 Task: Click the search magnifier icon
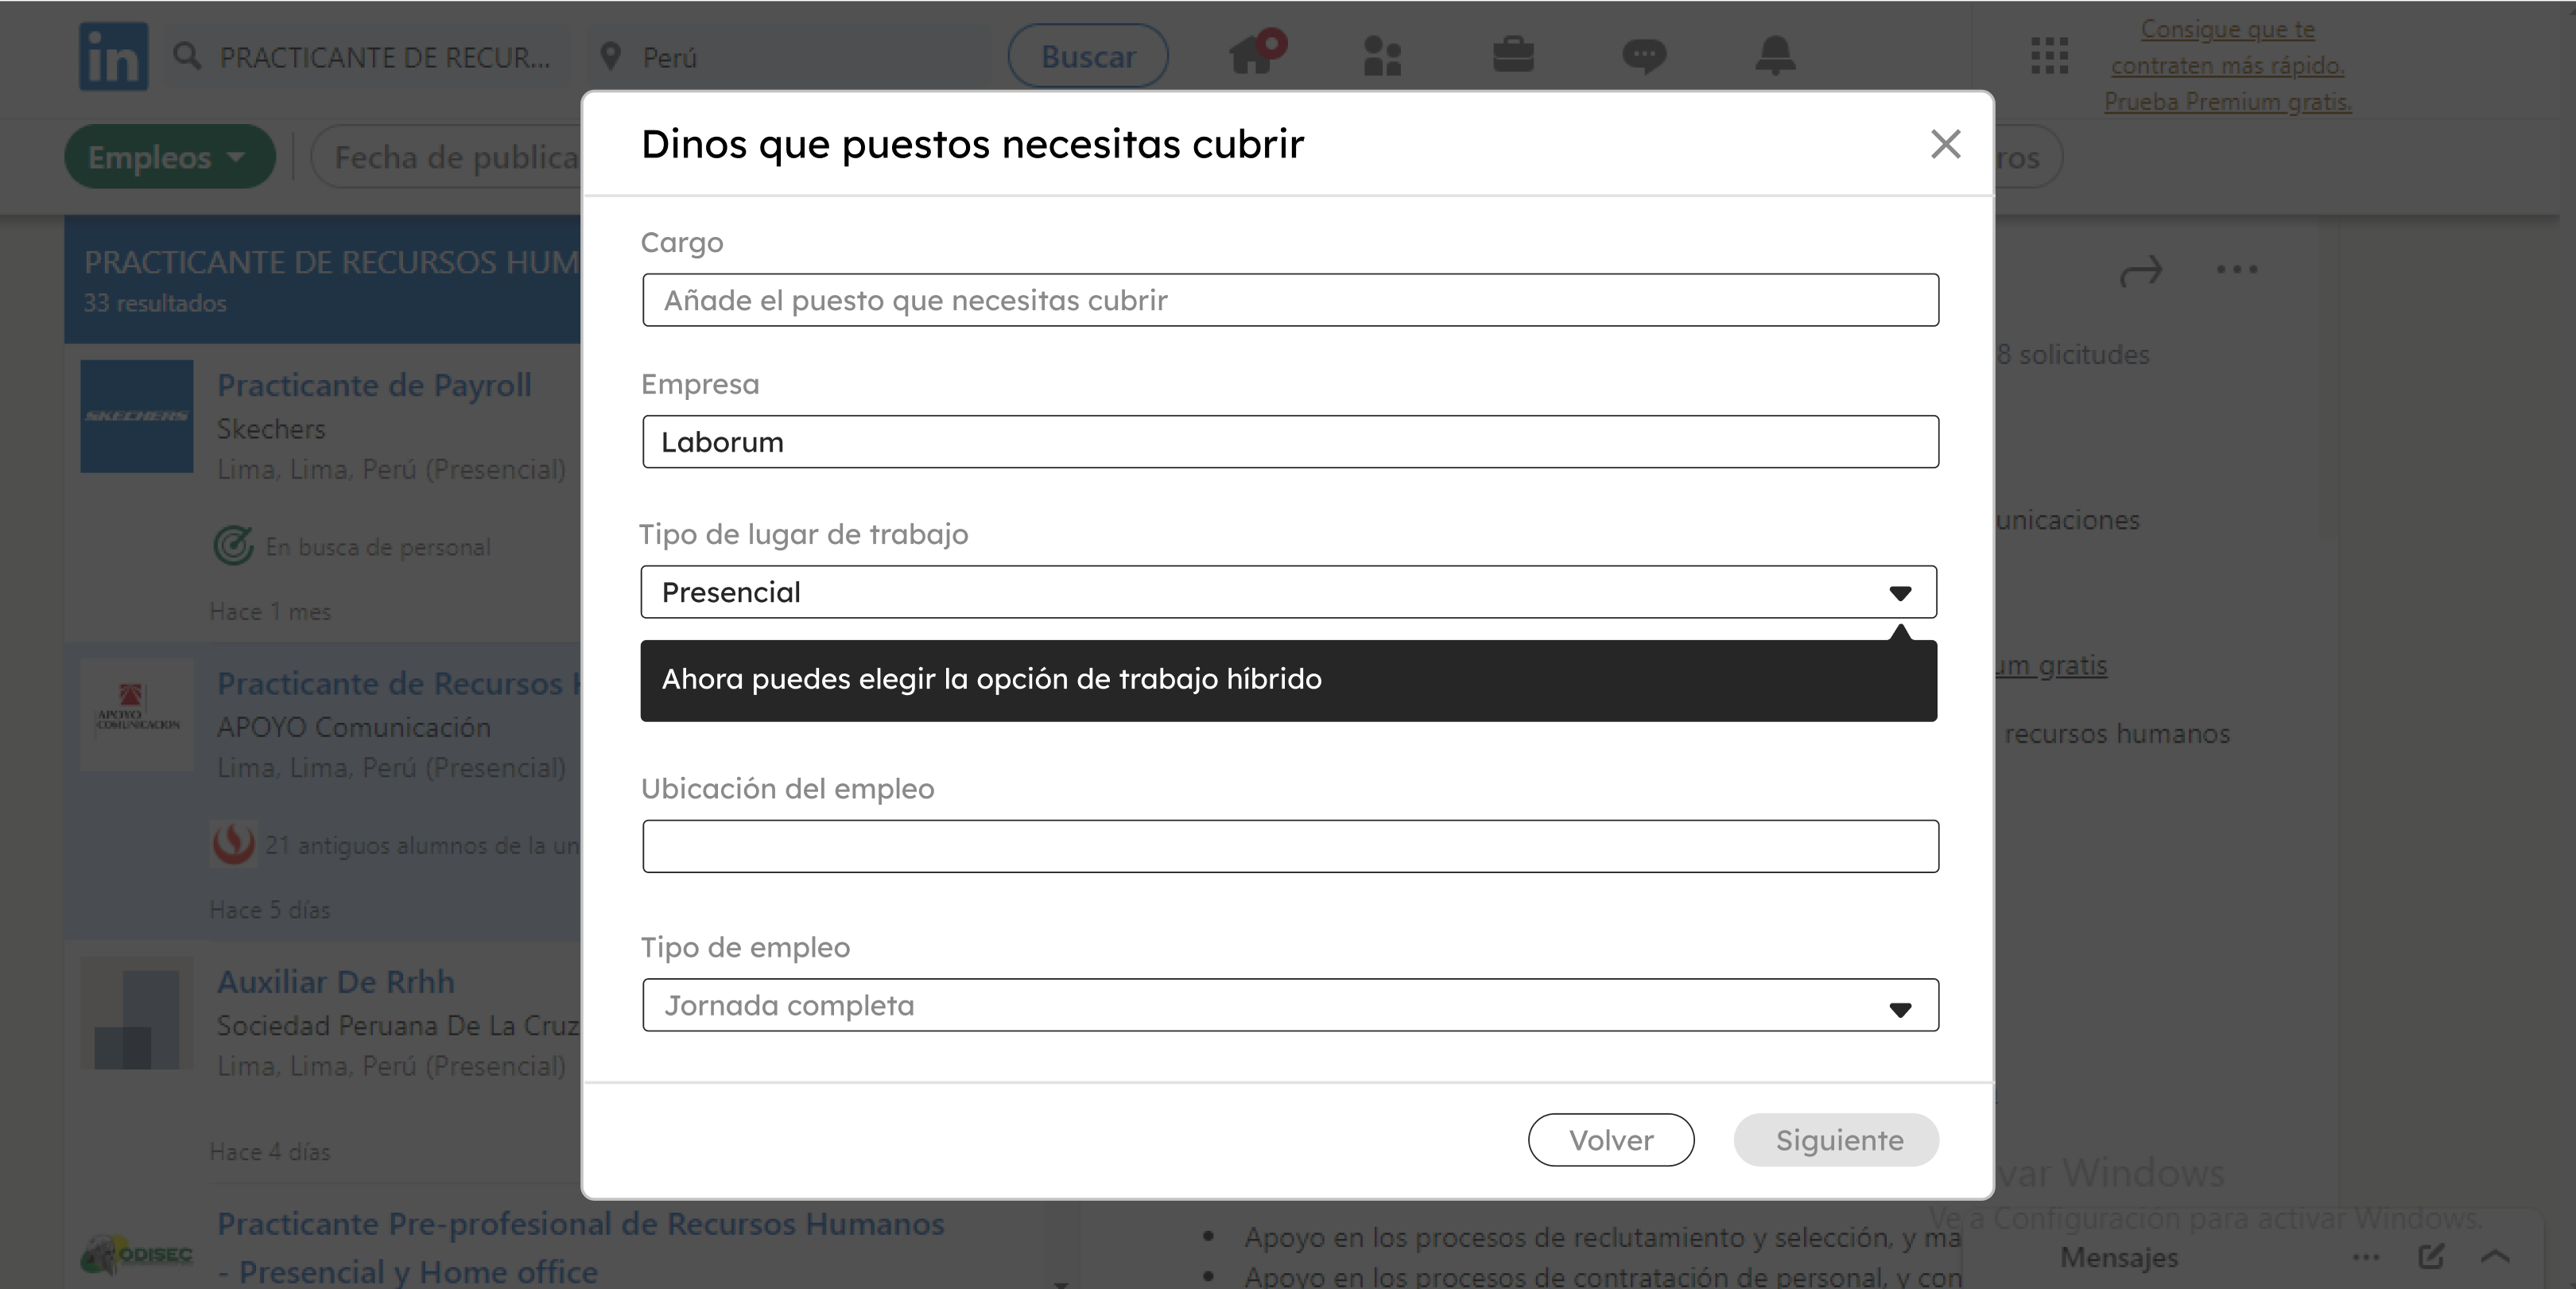coord(187,56)
